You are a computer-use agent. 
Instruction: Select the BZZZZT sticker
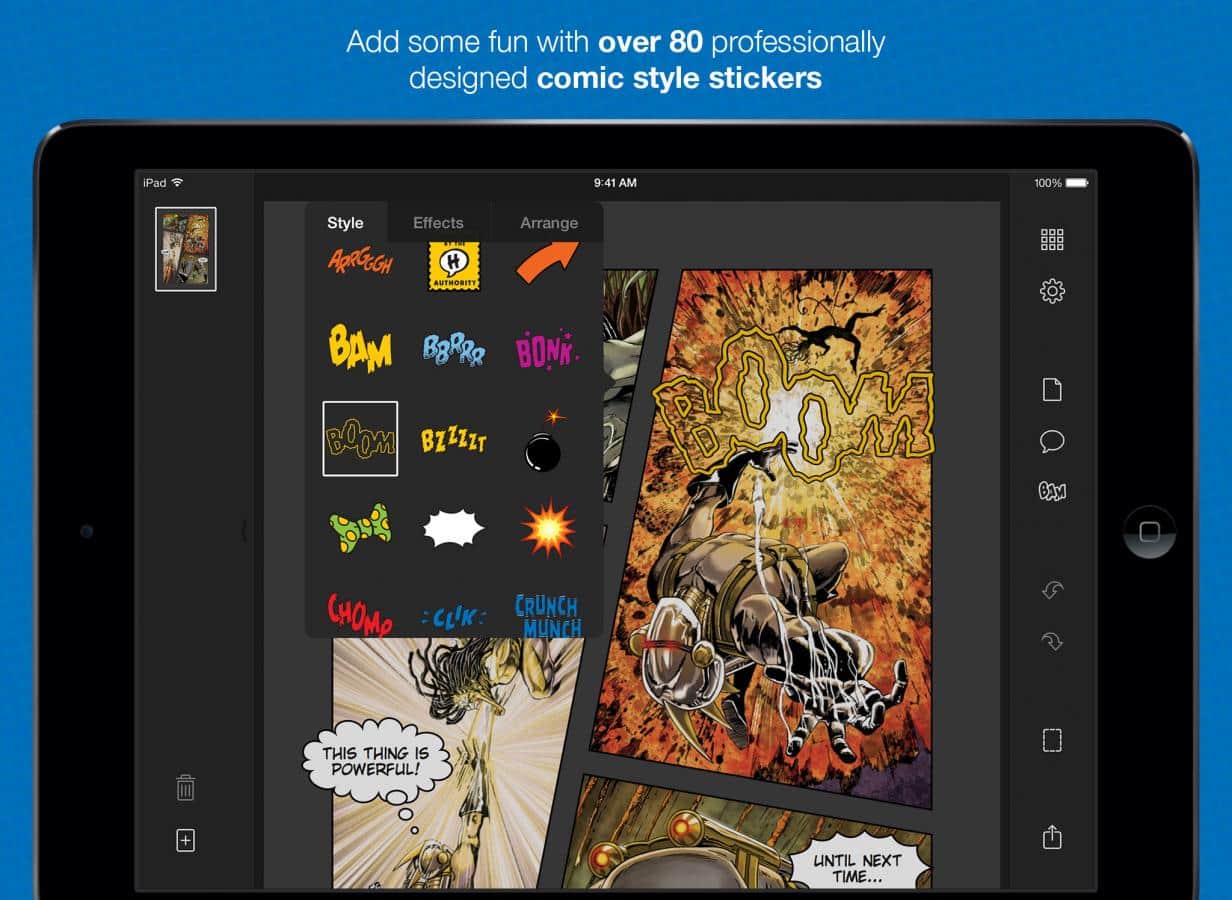[453, 439]
